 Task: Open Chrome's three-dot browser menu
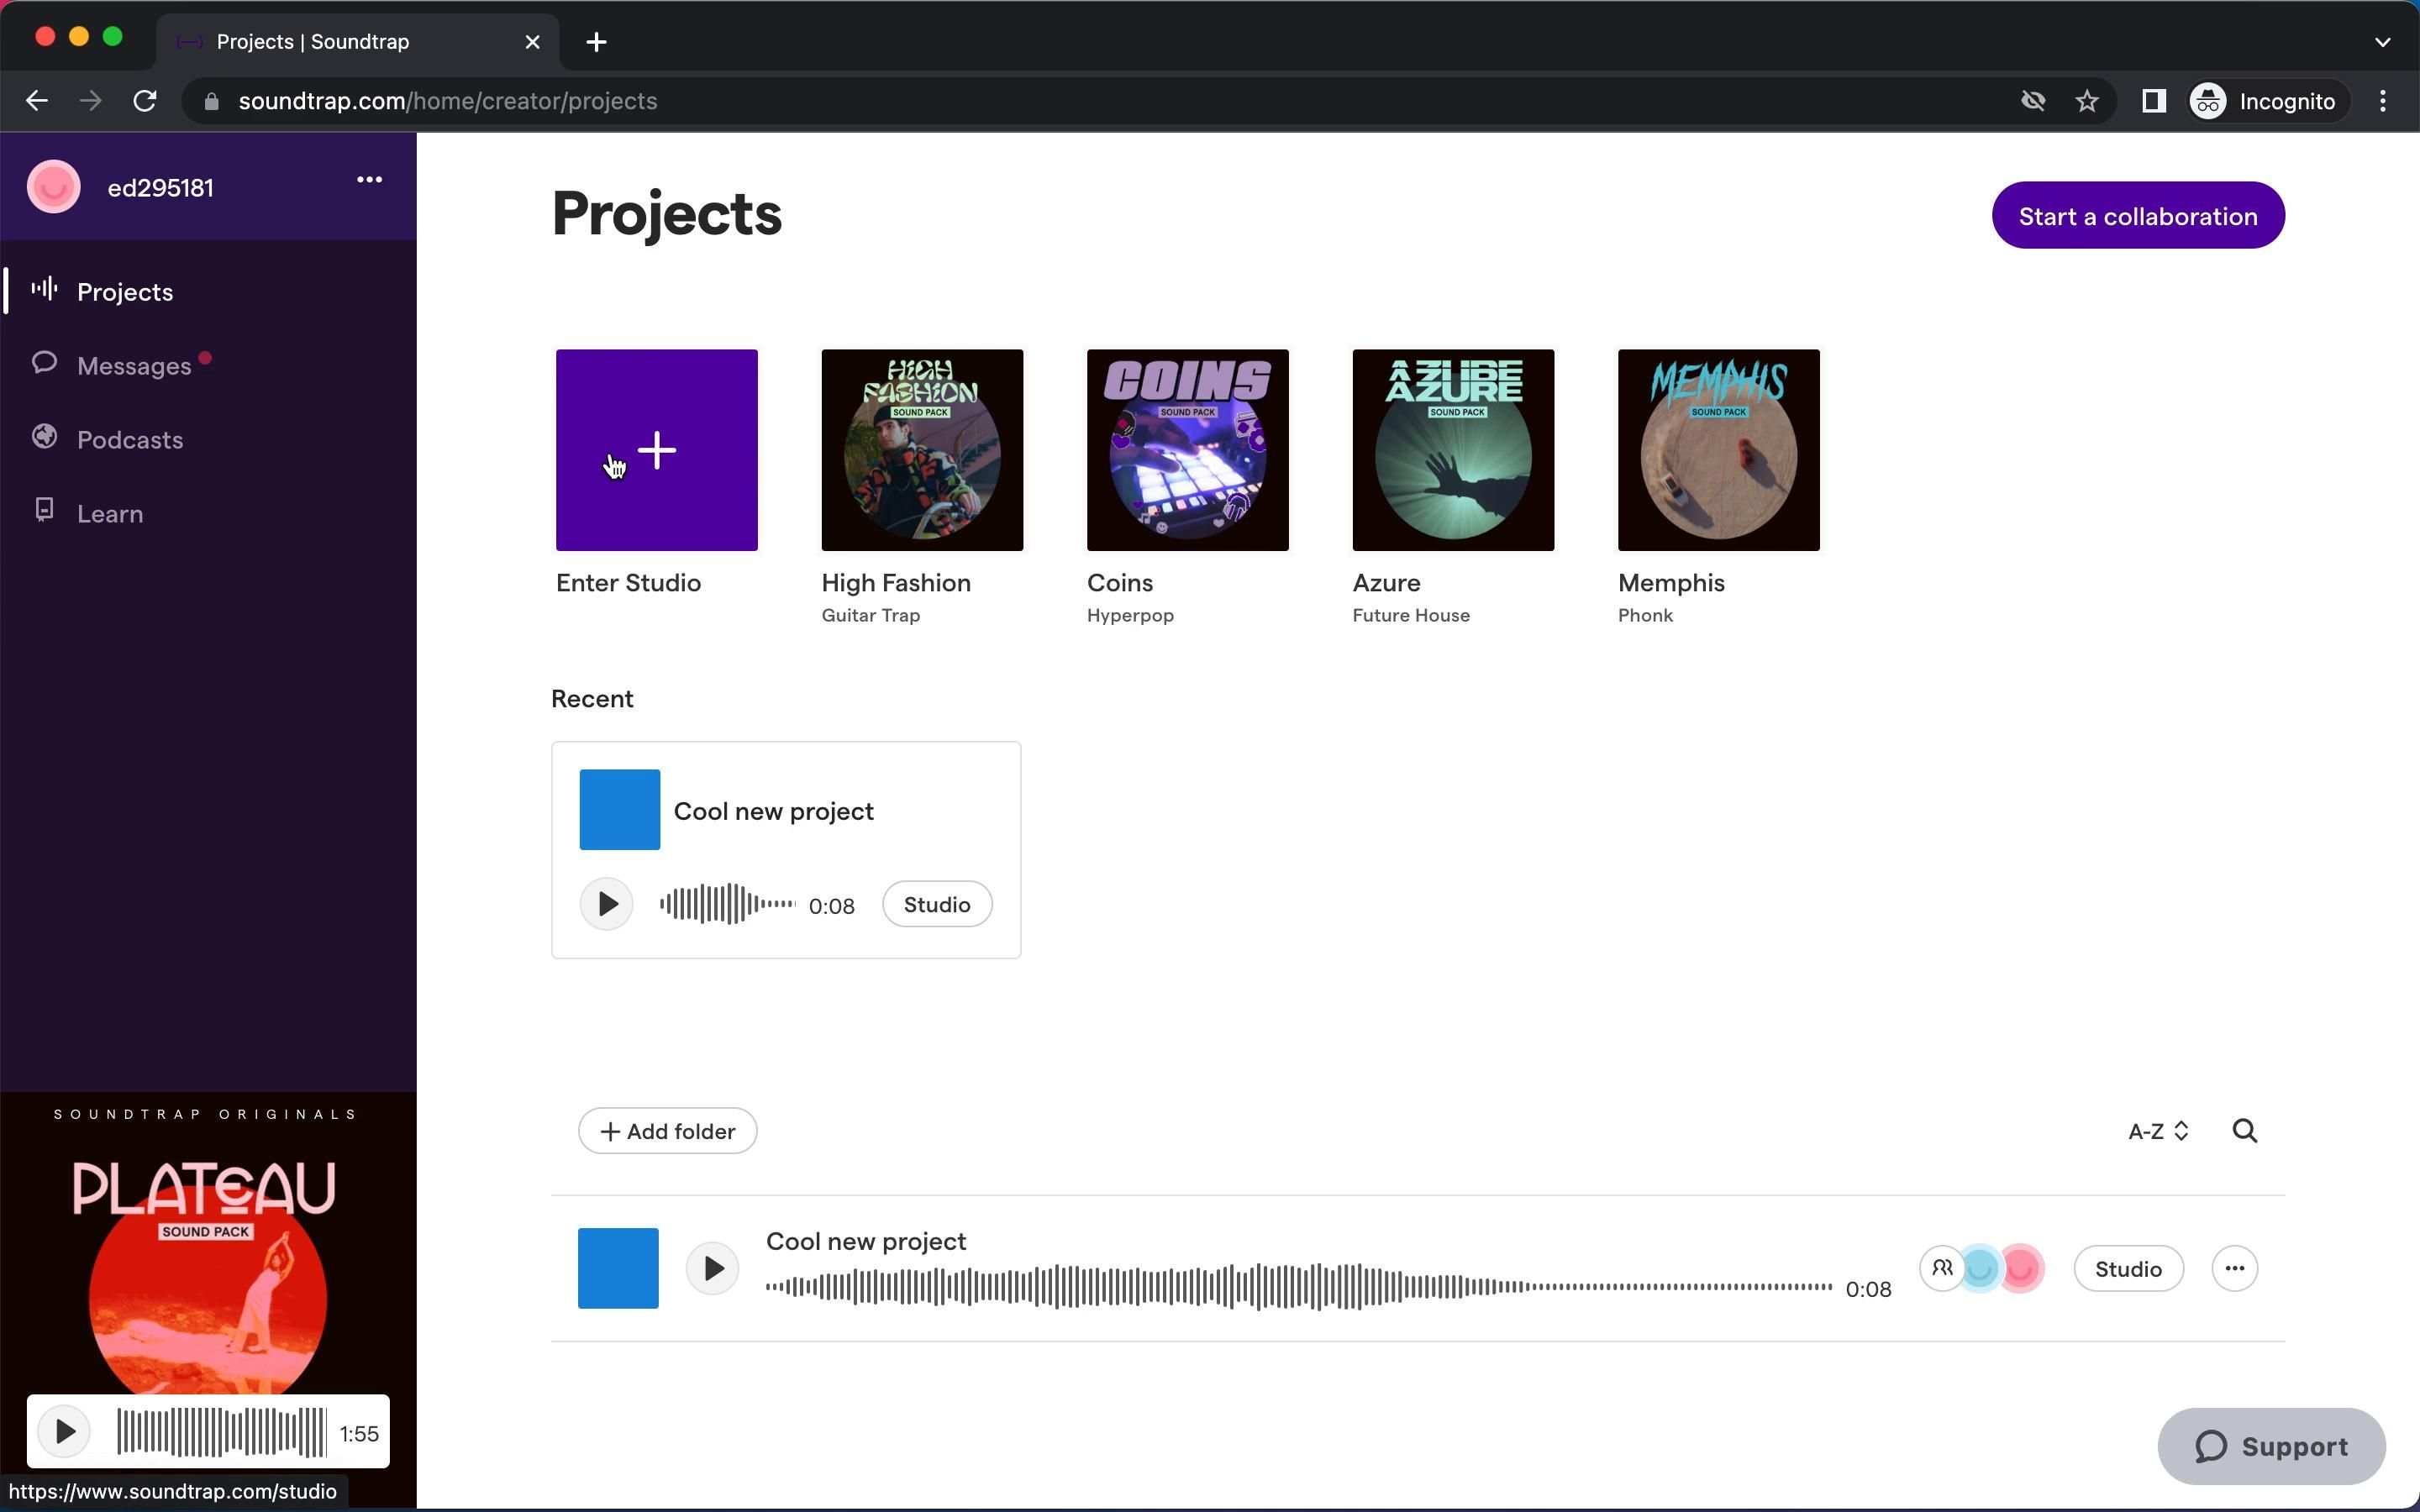[x=2383, y=101]
